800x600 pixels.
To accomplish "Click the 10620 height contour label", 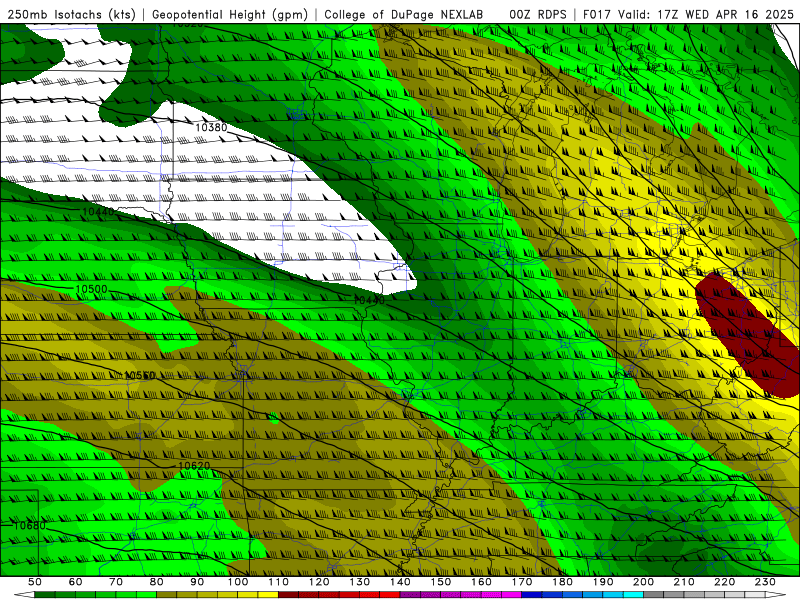I will click(194, 466).
